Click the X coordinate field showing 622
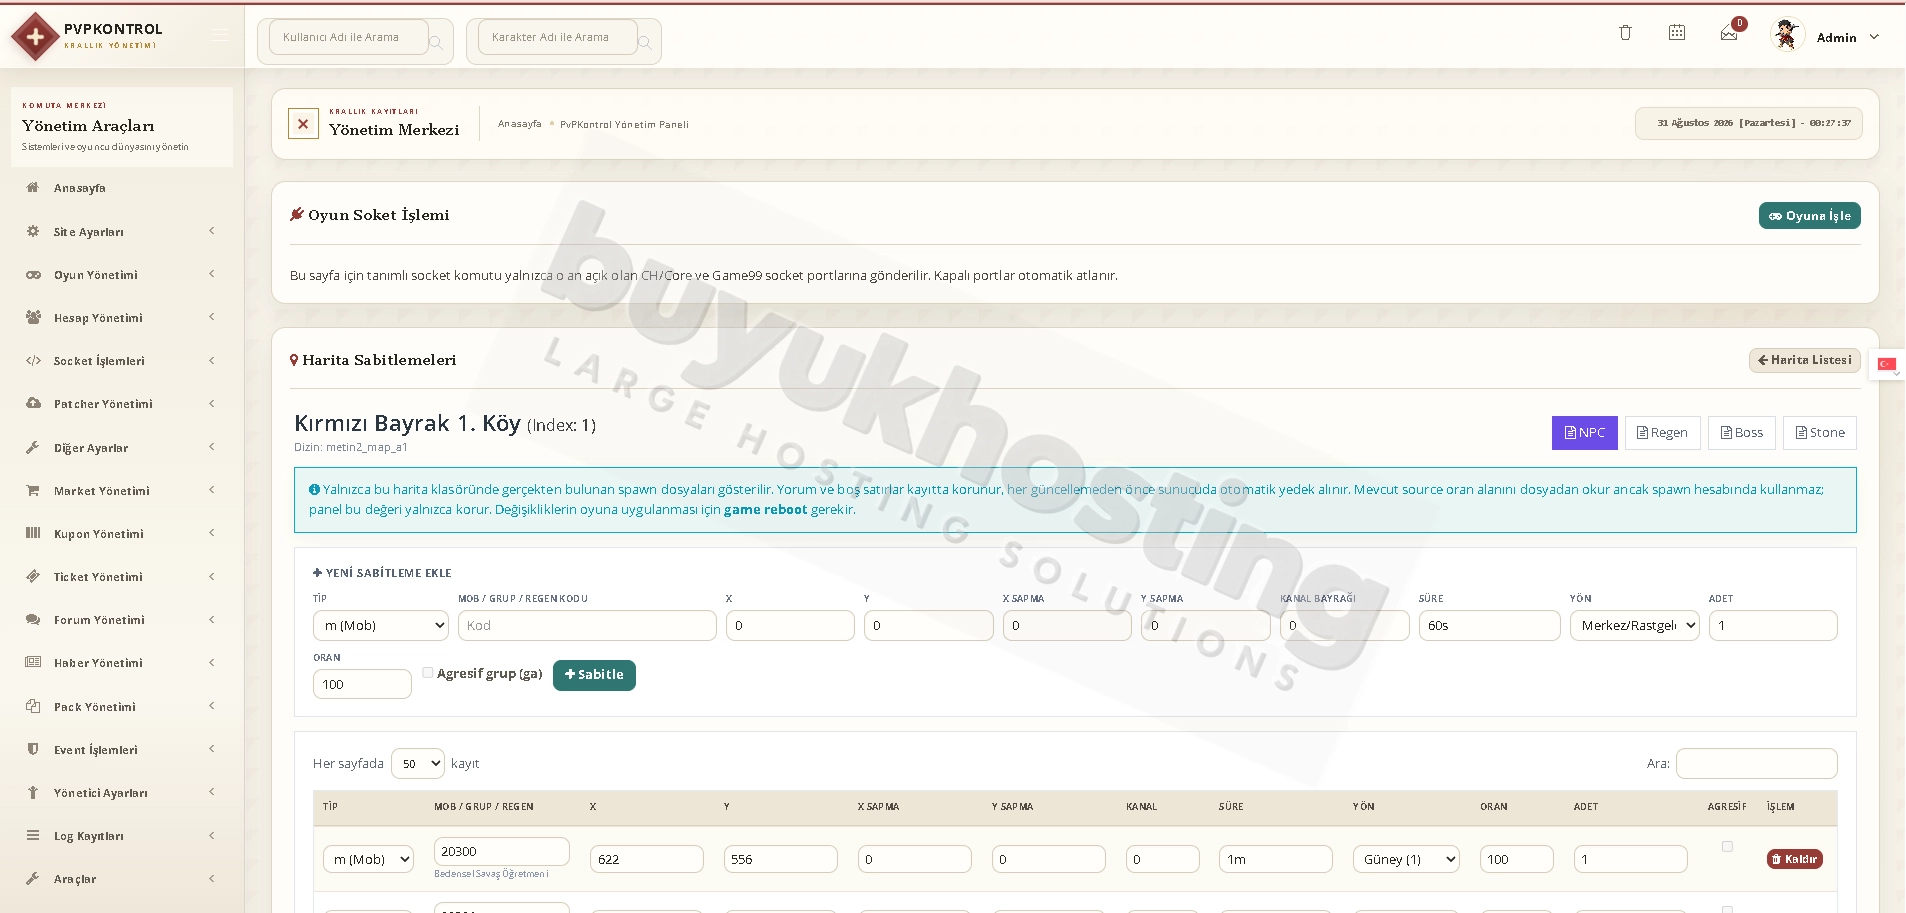 pyautogui.click(x=647, y=859)
